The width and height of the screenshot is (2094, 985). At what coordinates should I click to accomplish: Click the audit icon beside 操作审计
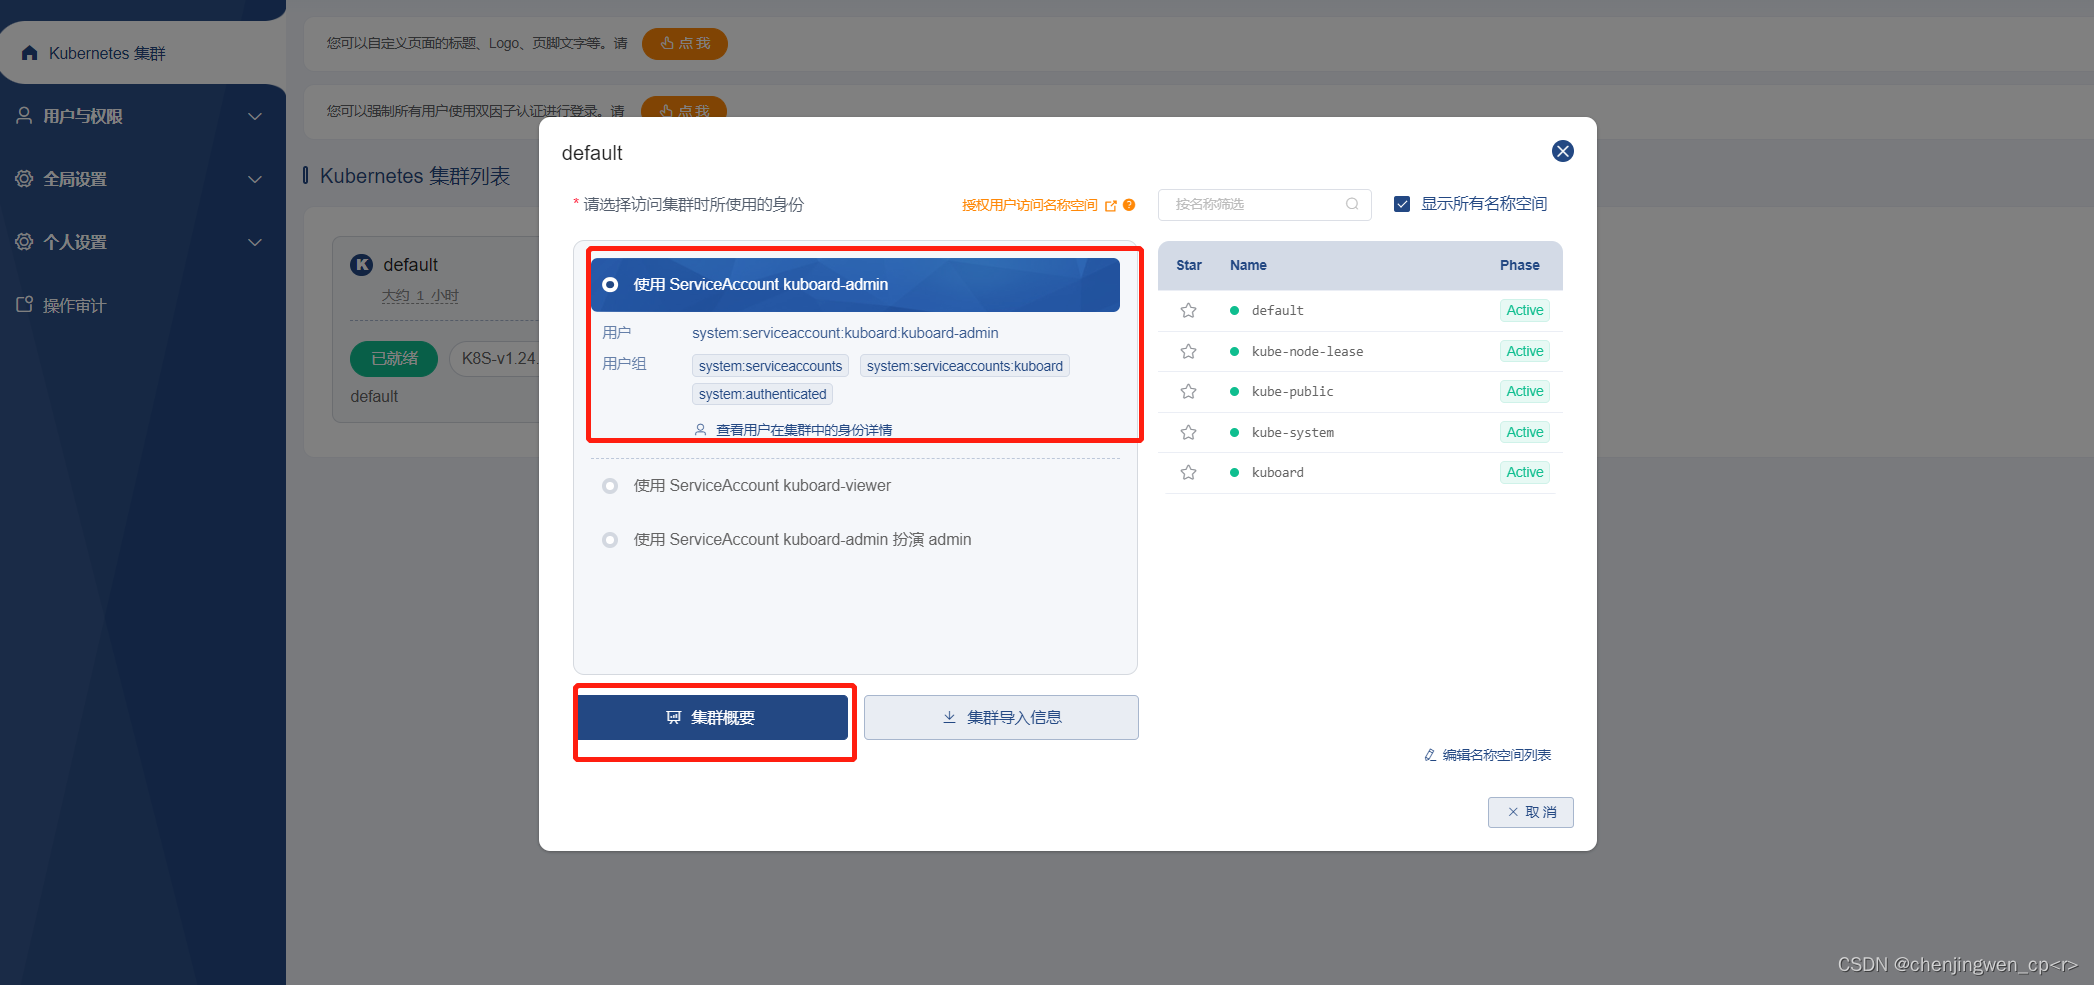coord(24,305)
